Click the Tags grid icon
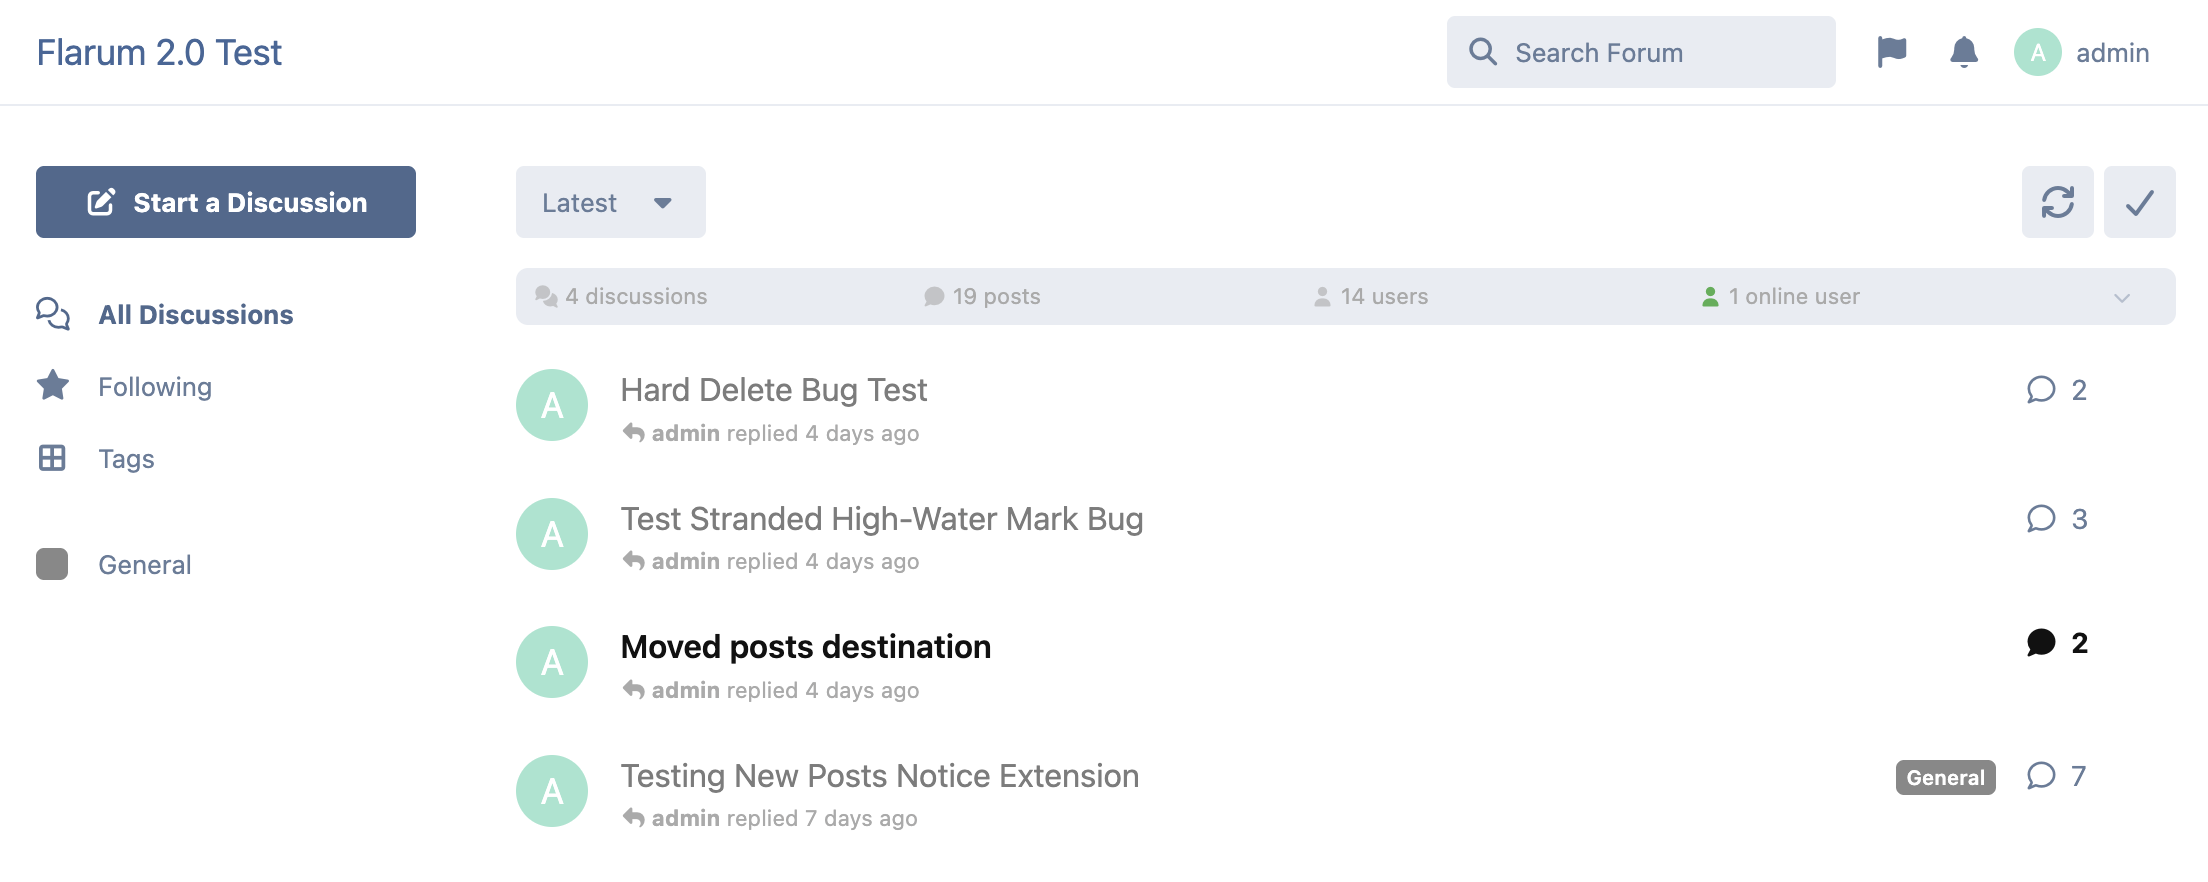Screen dimensions: 2208x882 tap(52, 458)
